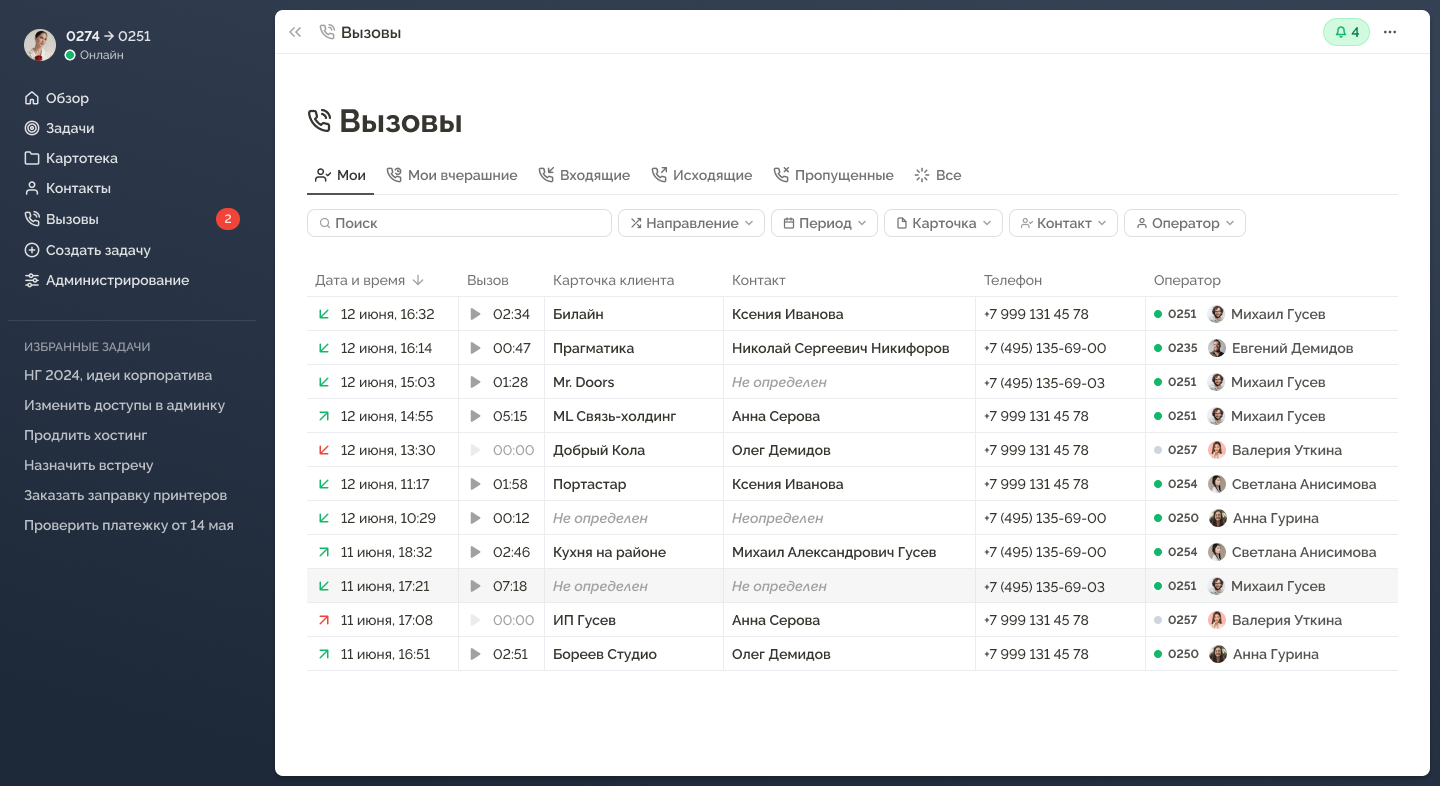Open favorite task Продлить хостинг
Image resolution: width=1440 pixels, height=786 pixels.
(86, 435)
